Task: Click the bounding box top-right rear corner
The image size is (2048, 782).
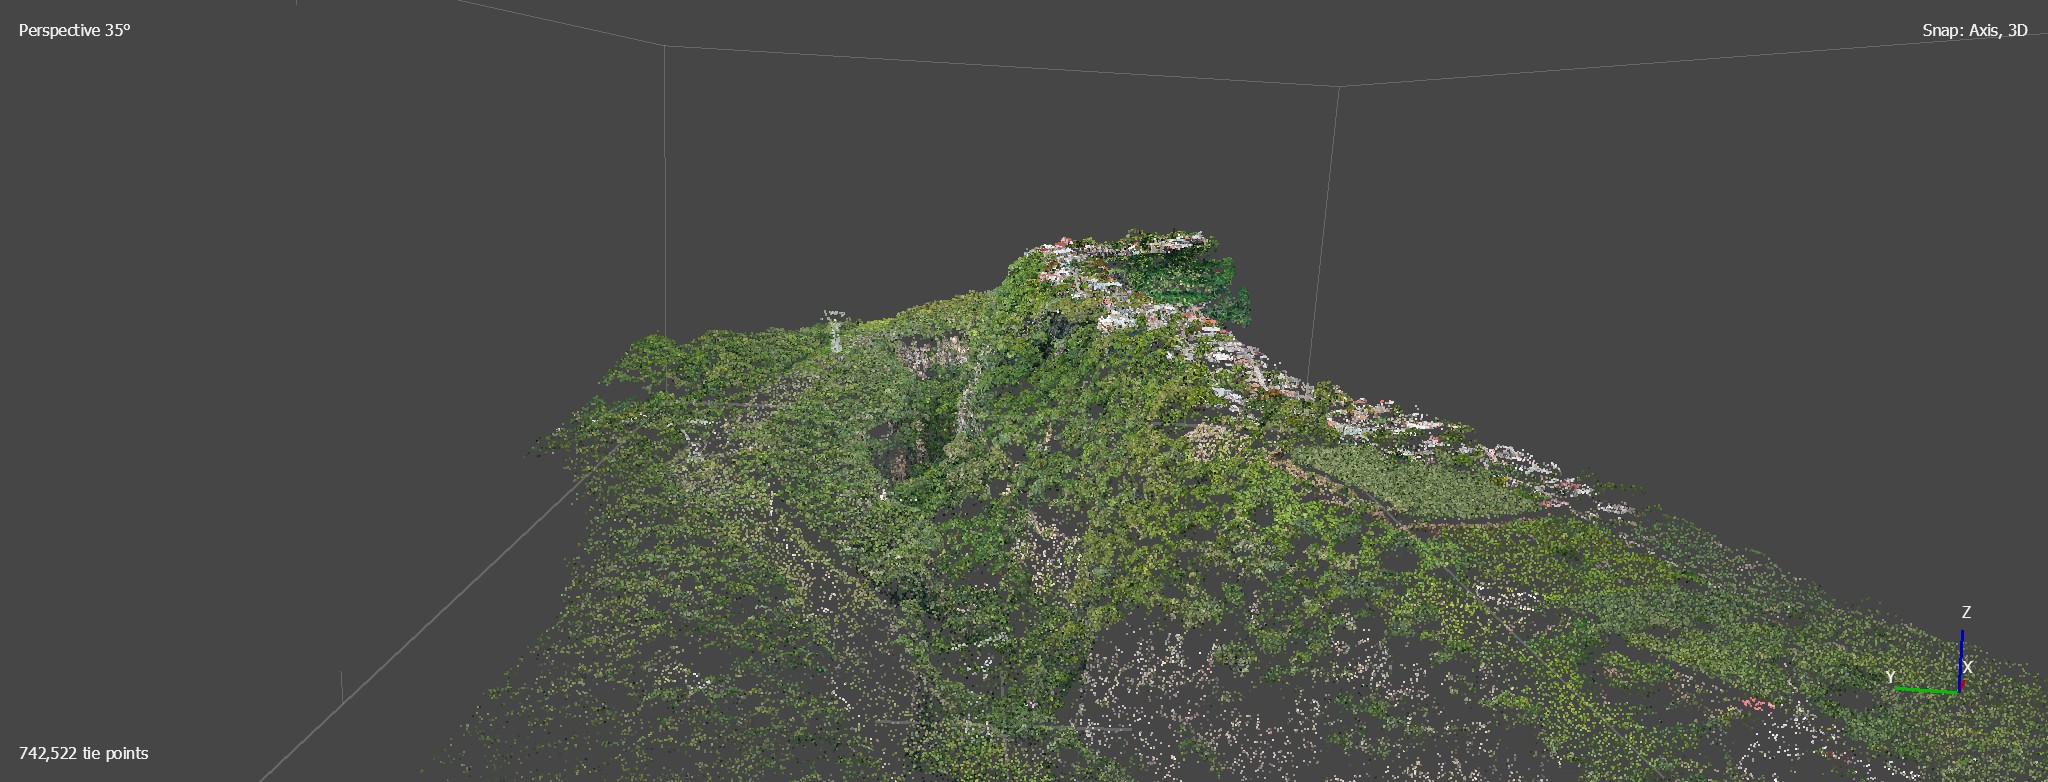Action: click(x=1339, y=86)
